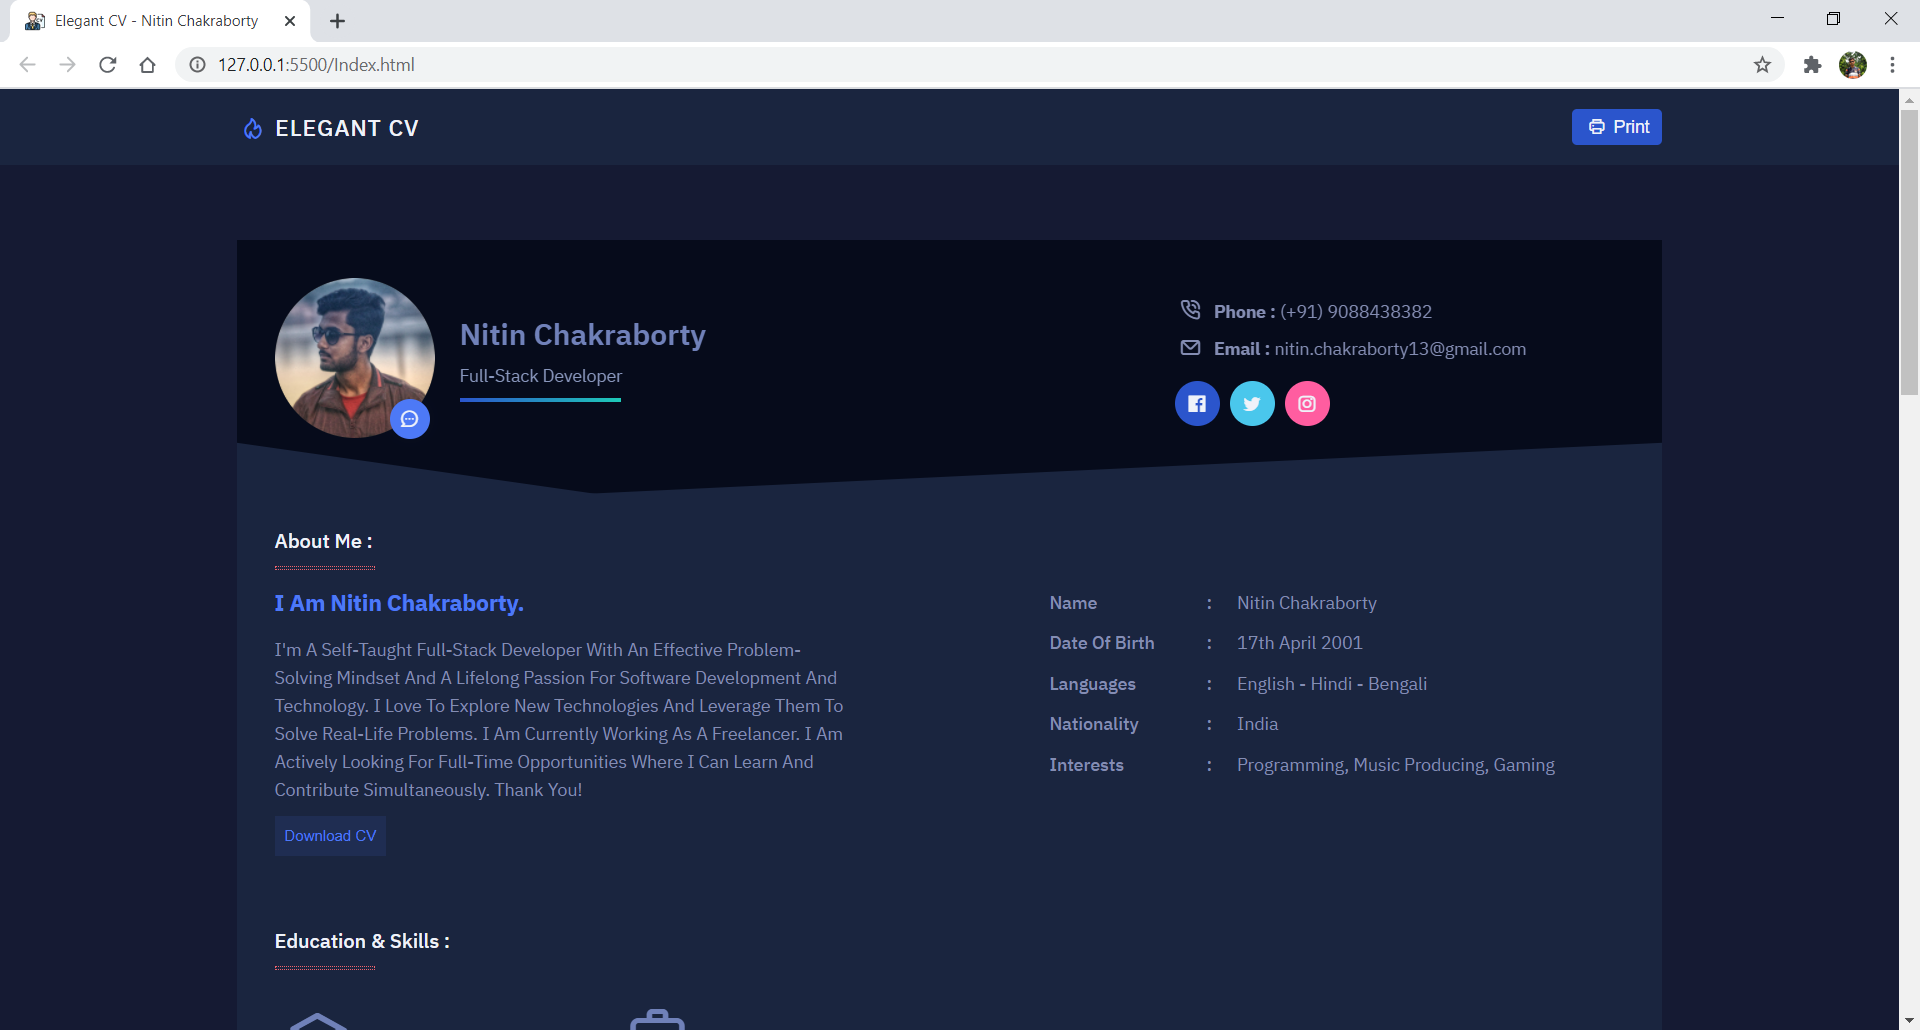Click the Download CV link
This screenshot has width=1920, height=1030.
tap(329, 835)
